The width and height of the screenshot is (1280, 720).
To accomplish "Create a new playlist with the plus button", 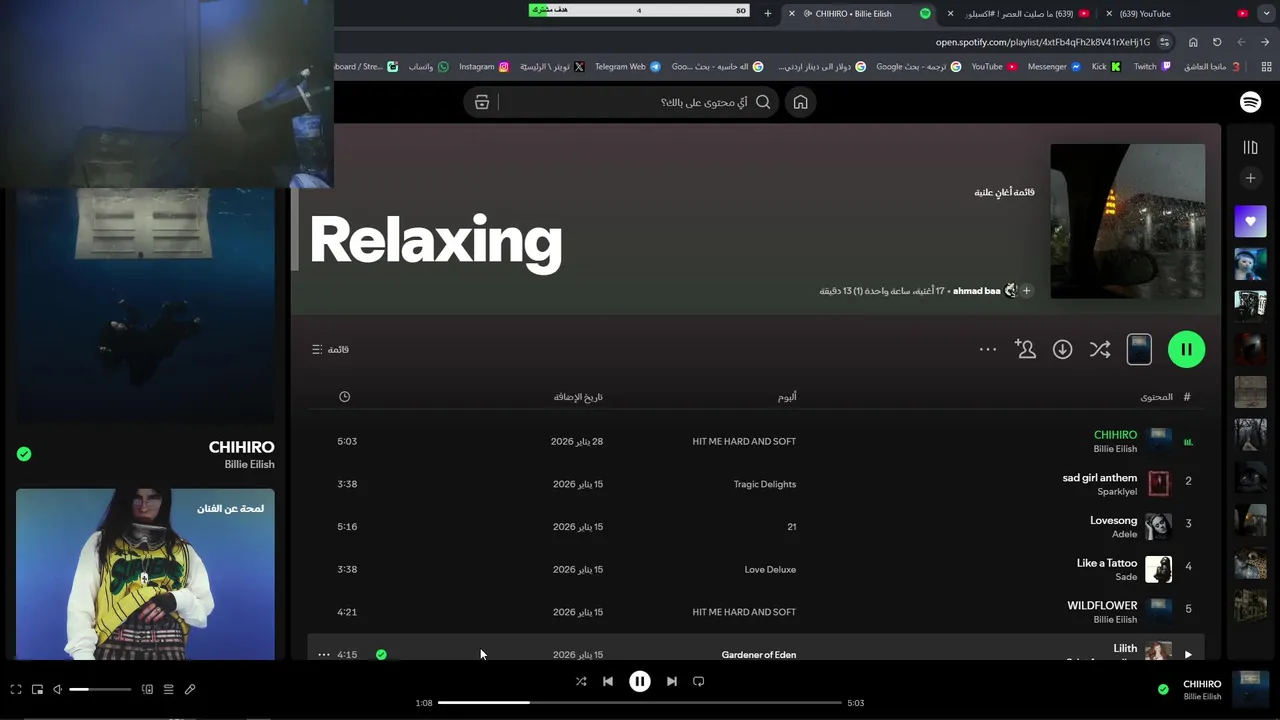I will 1250,178.
